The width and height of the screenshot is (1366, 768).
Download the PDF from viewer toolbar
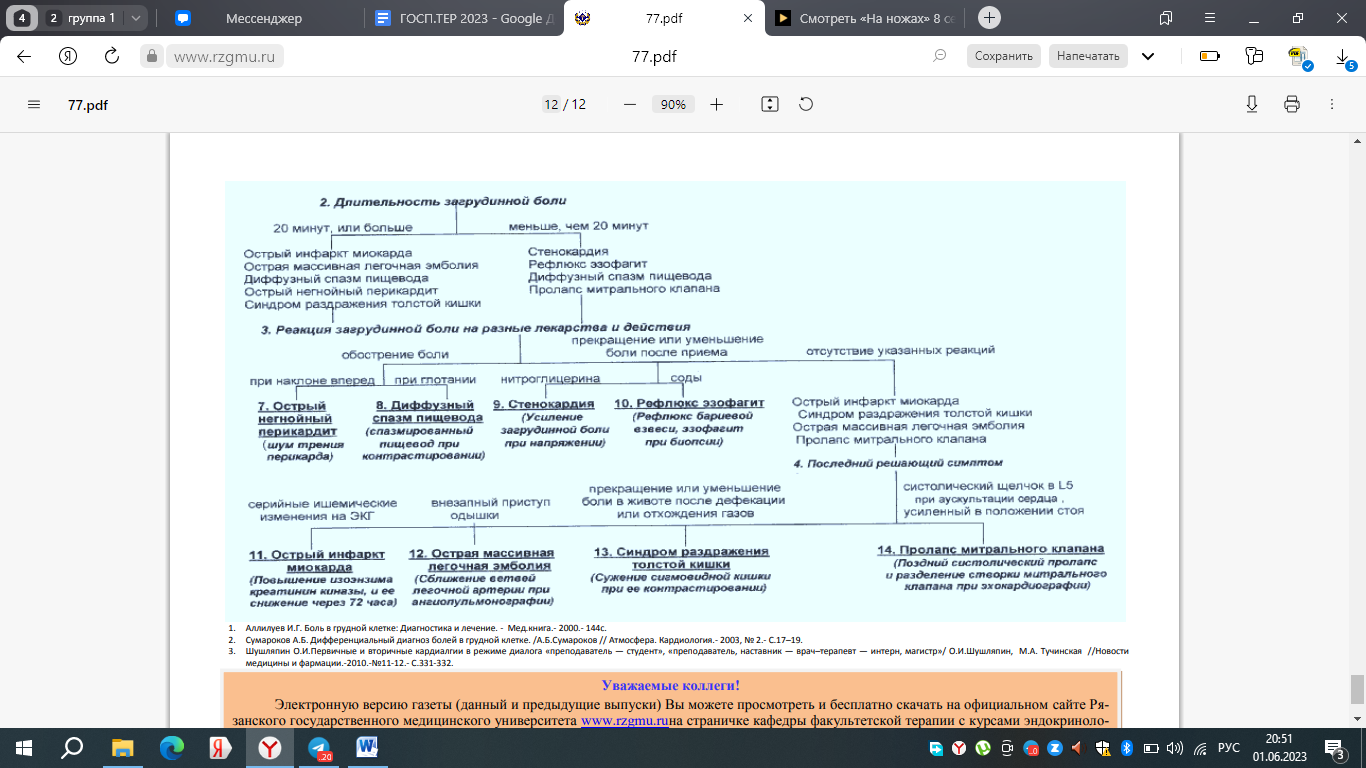[1251, 104]
